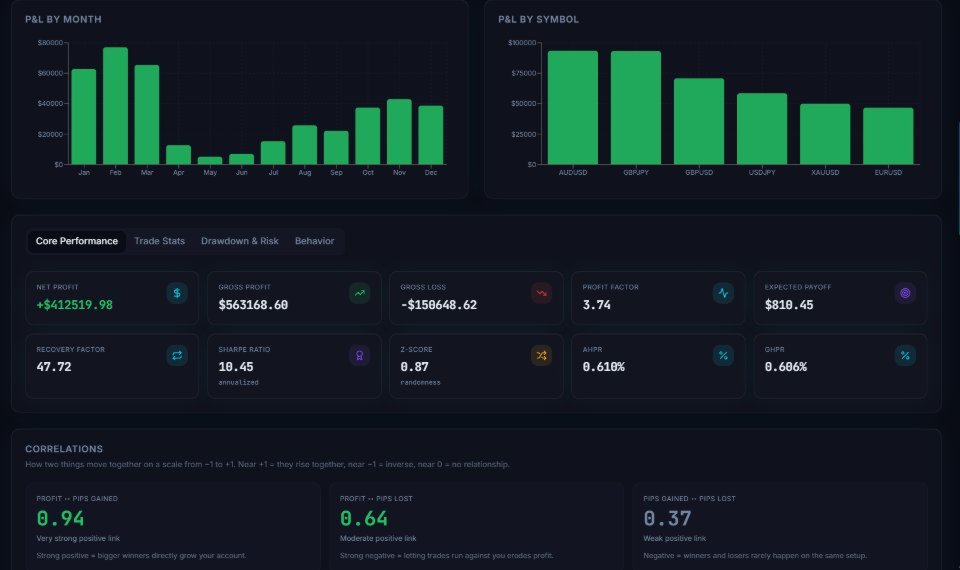
Task: Click the GBPJPY bar in P&L by Symbol
Action: coord(636,108)
